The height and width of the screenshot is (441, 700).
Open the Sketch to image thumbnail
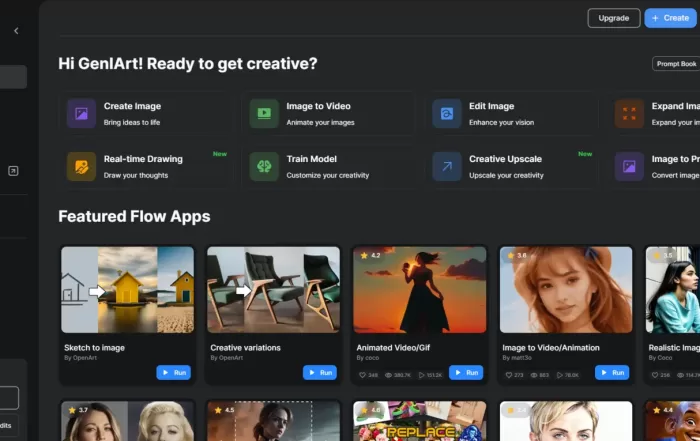pyautogui.click(x=128, y=290)
